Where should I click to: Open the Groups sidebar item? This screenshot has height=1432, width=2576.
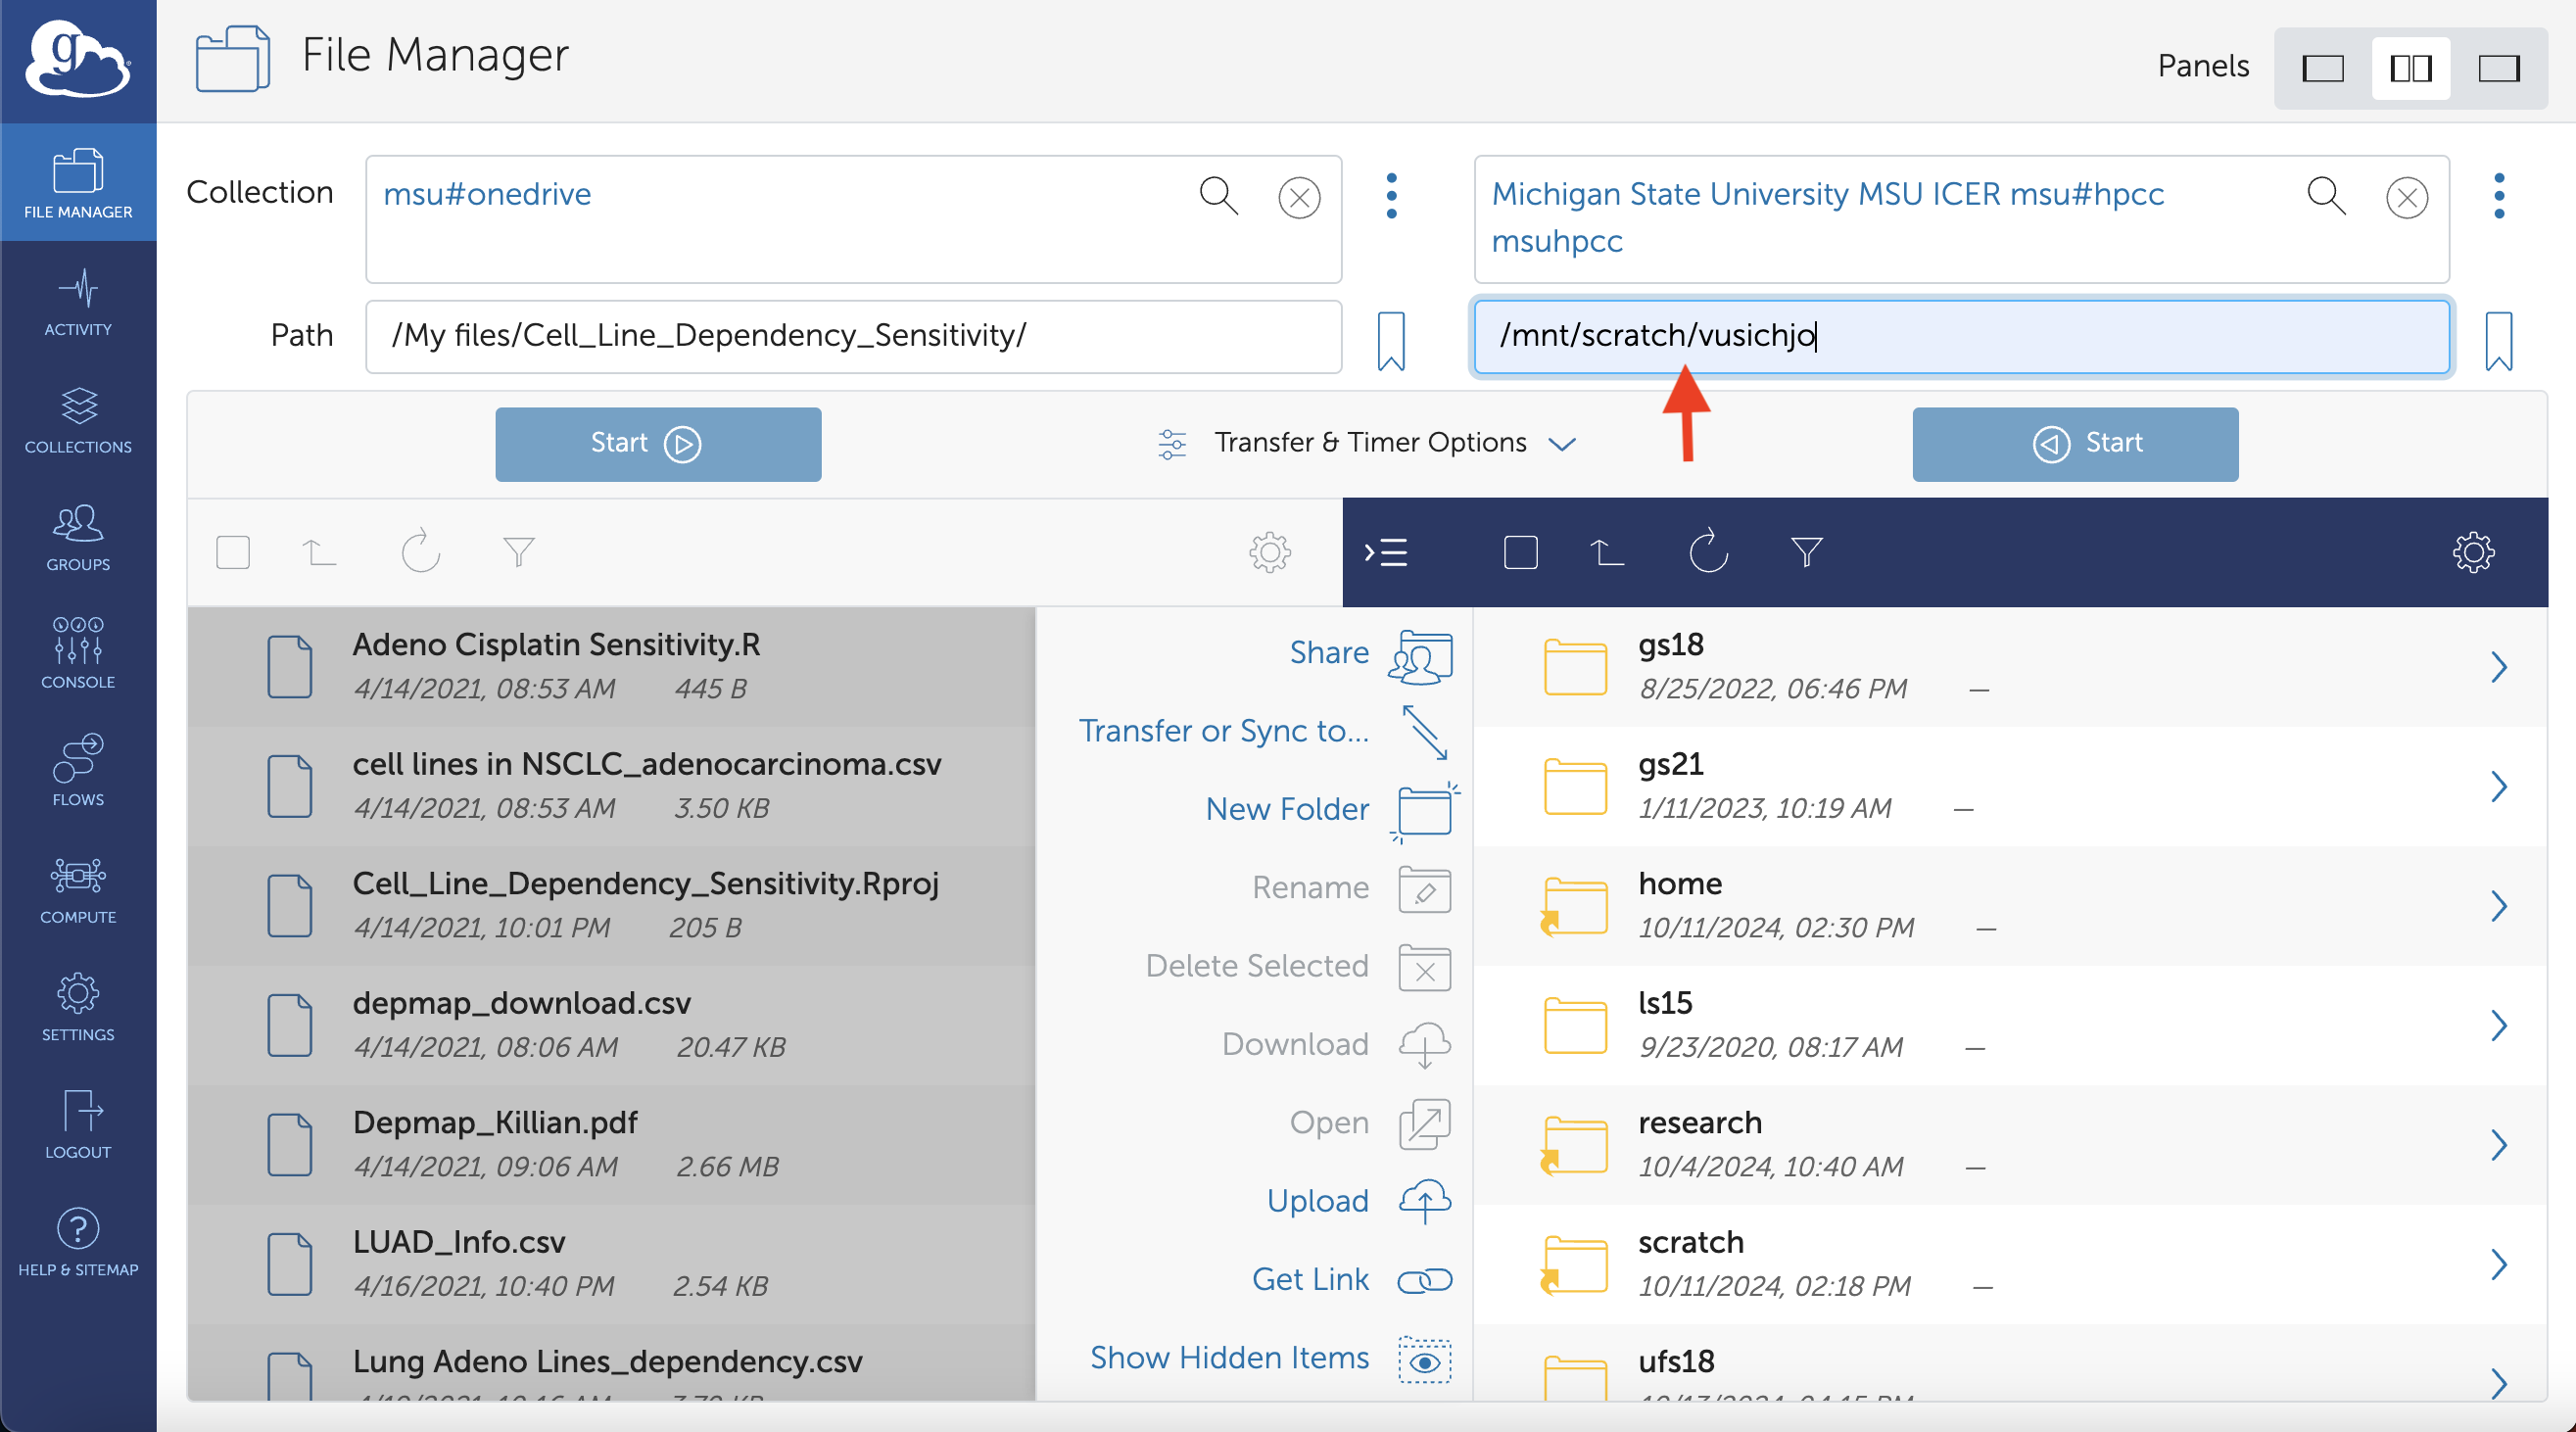click(x=78, y=537)
